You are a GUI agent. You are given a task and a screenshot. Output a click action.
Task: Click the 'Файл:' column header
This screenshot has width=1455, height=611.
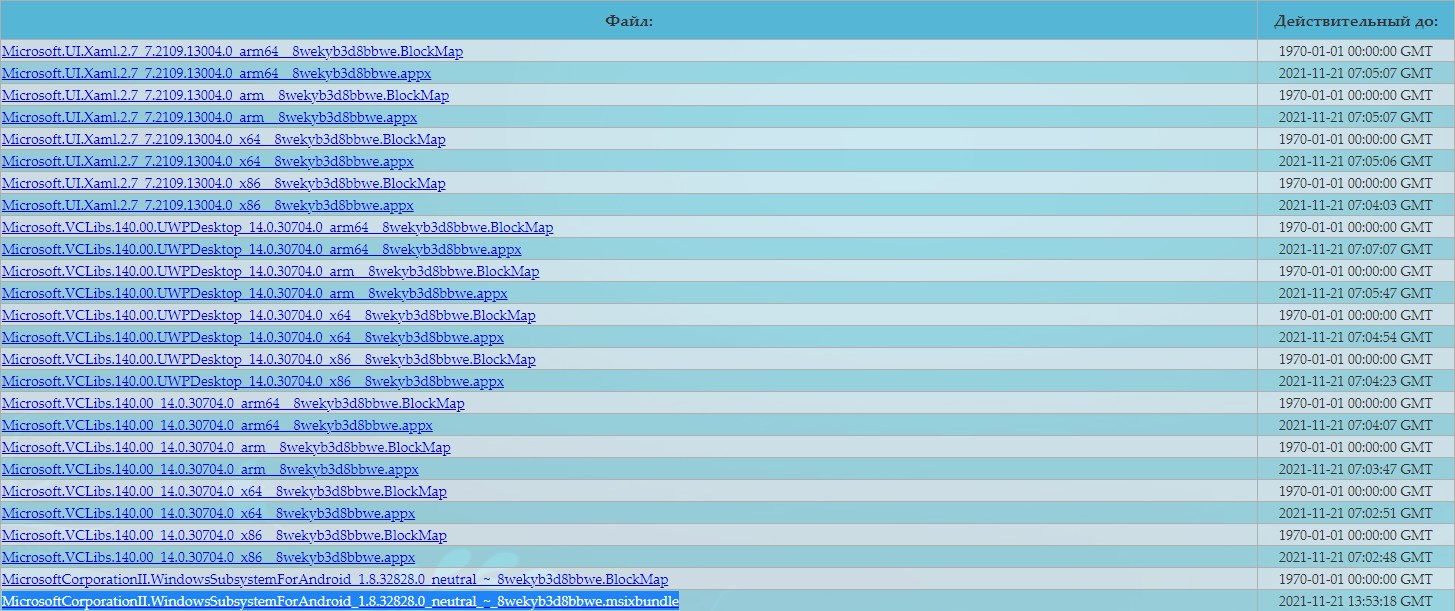coord(629,20)
